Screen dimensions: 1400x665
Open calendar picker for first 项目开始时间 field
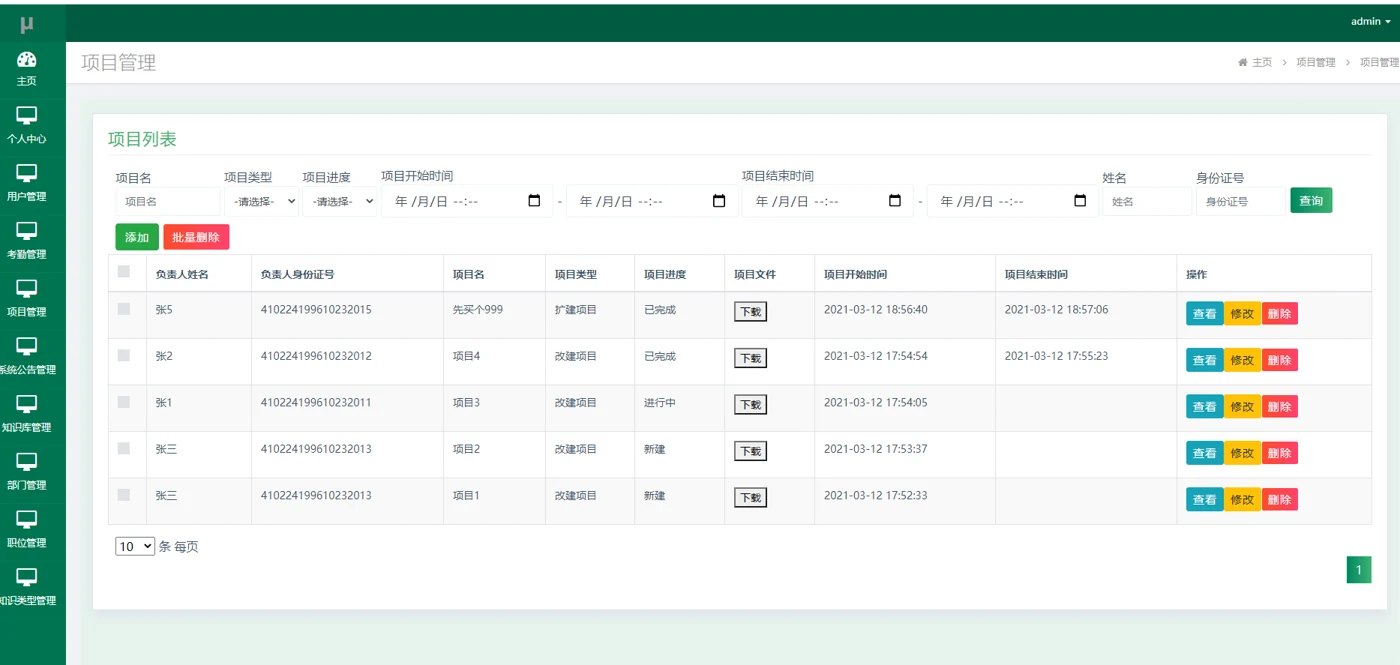coord(534,201)
